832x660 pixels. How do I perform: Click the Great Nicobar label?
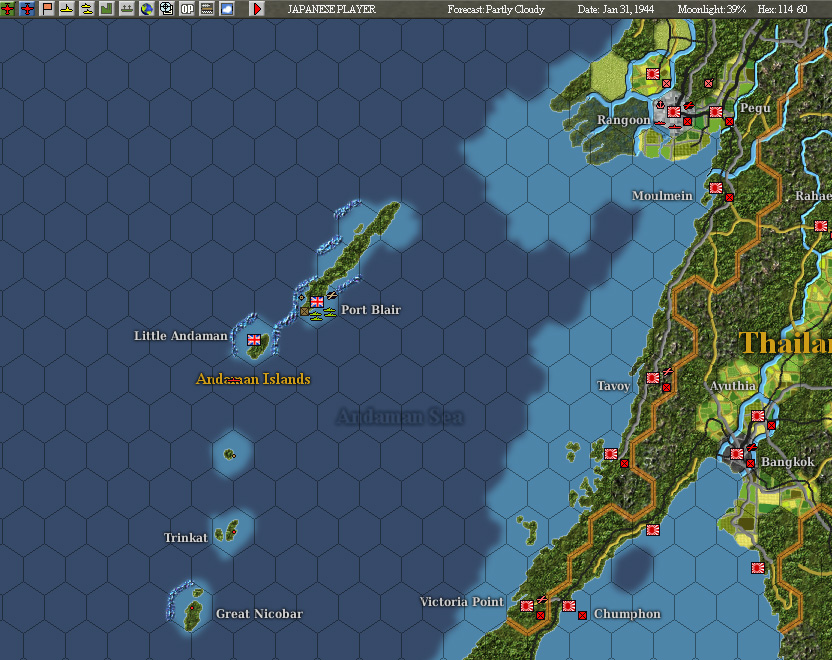[x=259, y=614]
